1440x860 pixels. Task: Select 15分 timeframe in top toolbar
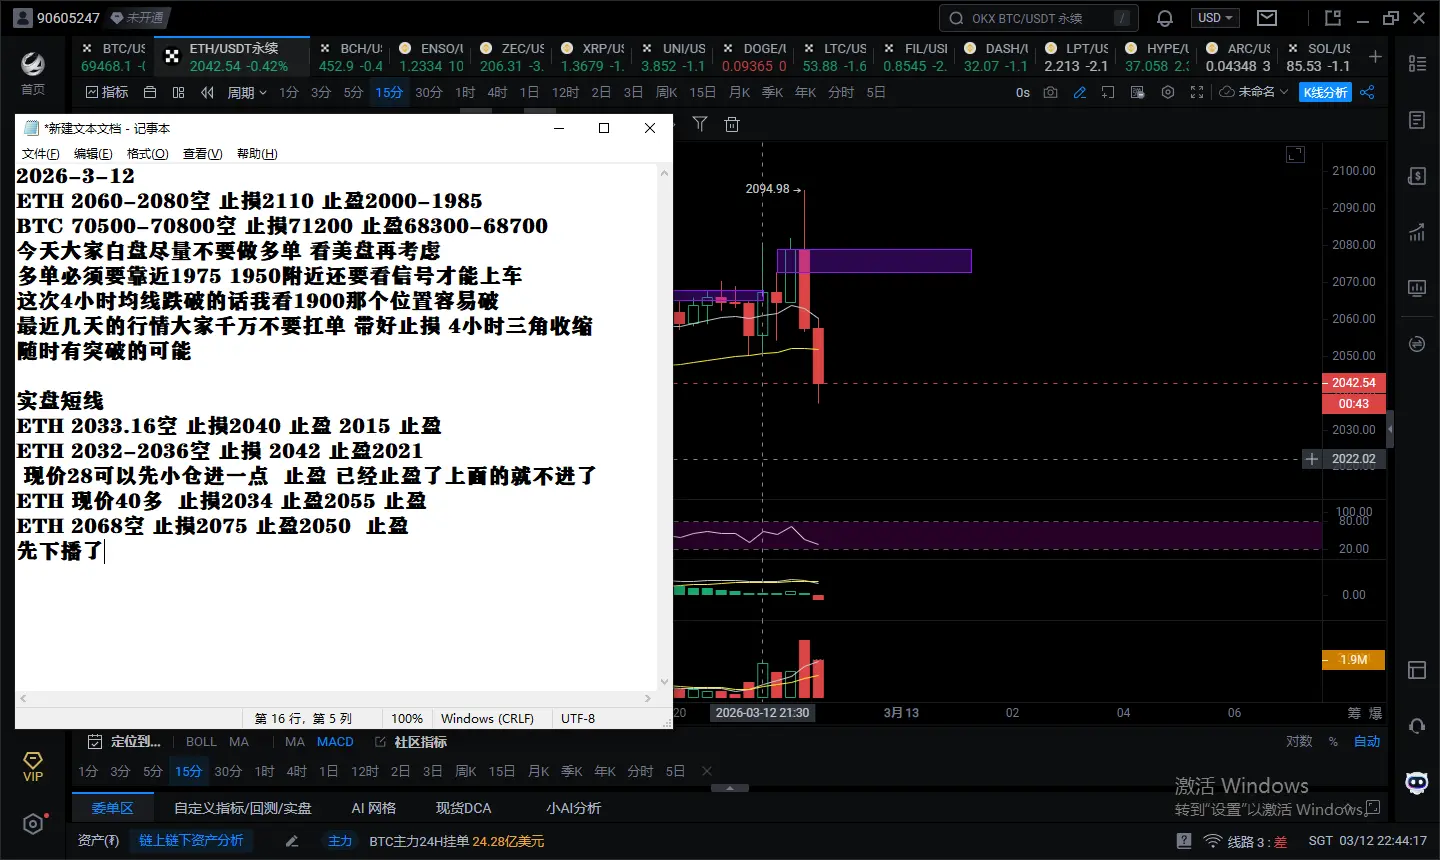(x=389, y=92)
